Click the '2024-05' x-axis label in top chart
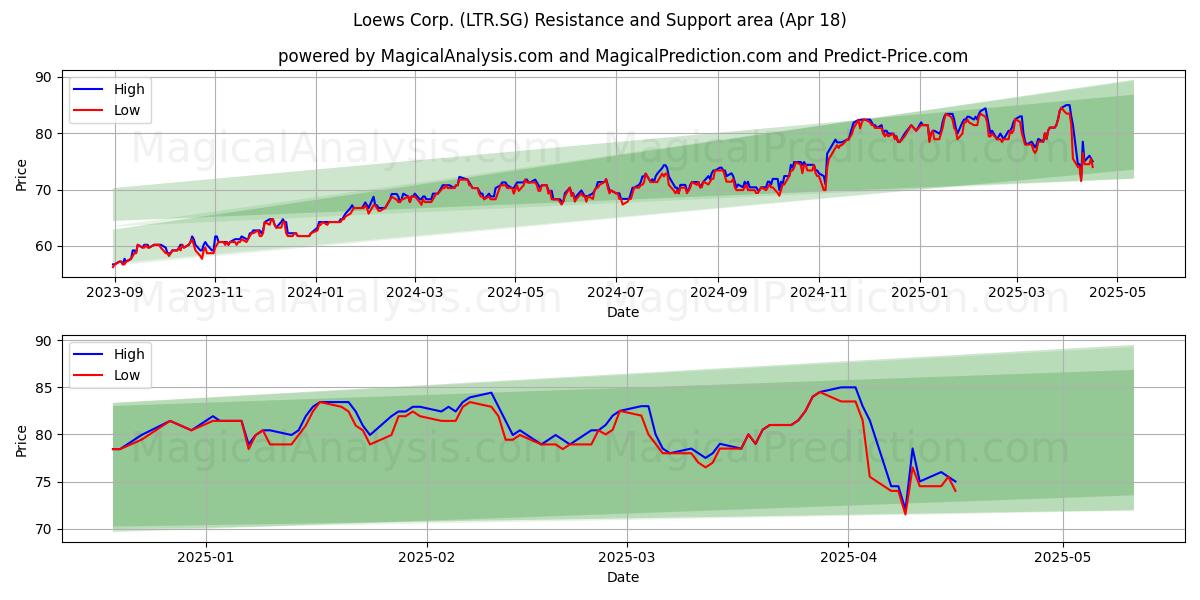 (x=516, y=292)
